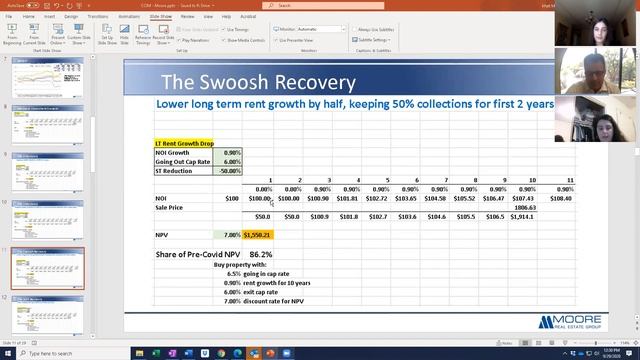Switch to Animations ribbon tab
Viewport: 640px width, 360px height.
[129, 17]
